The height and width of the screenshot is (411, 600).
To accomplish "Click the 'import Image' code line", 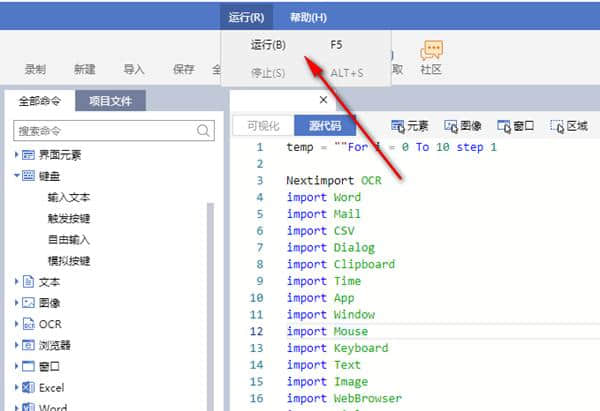I will tap(327, 382).
